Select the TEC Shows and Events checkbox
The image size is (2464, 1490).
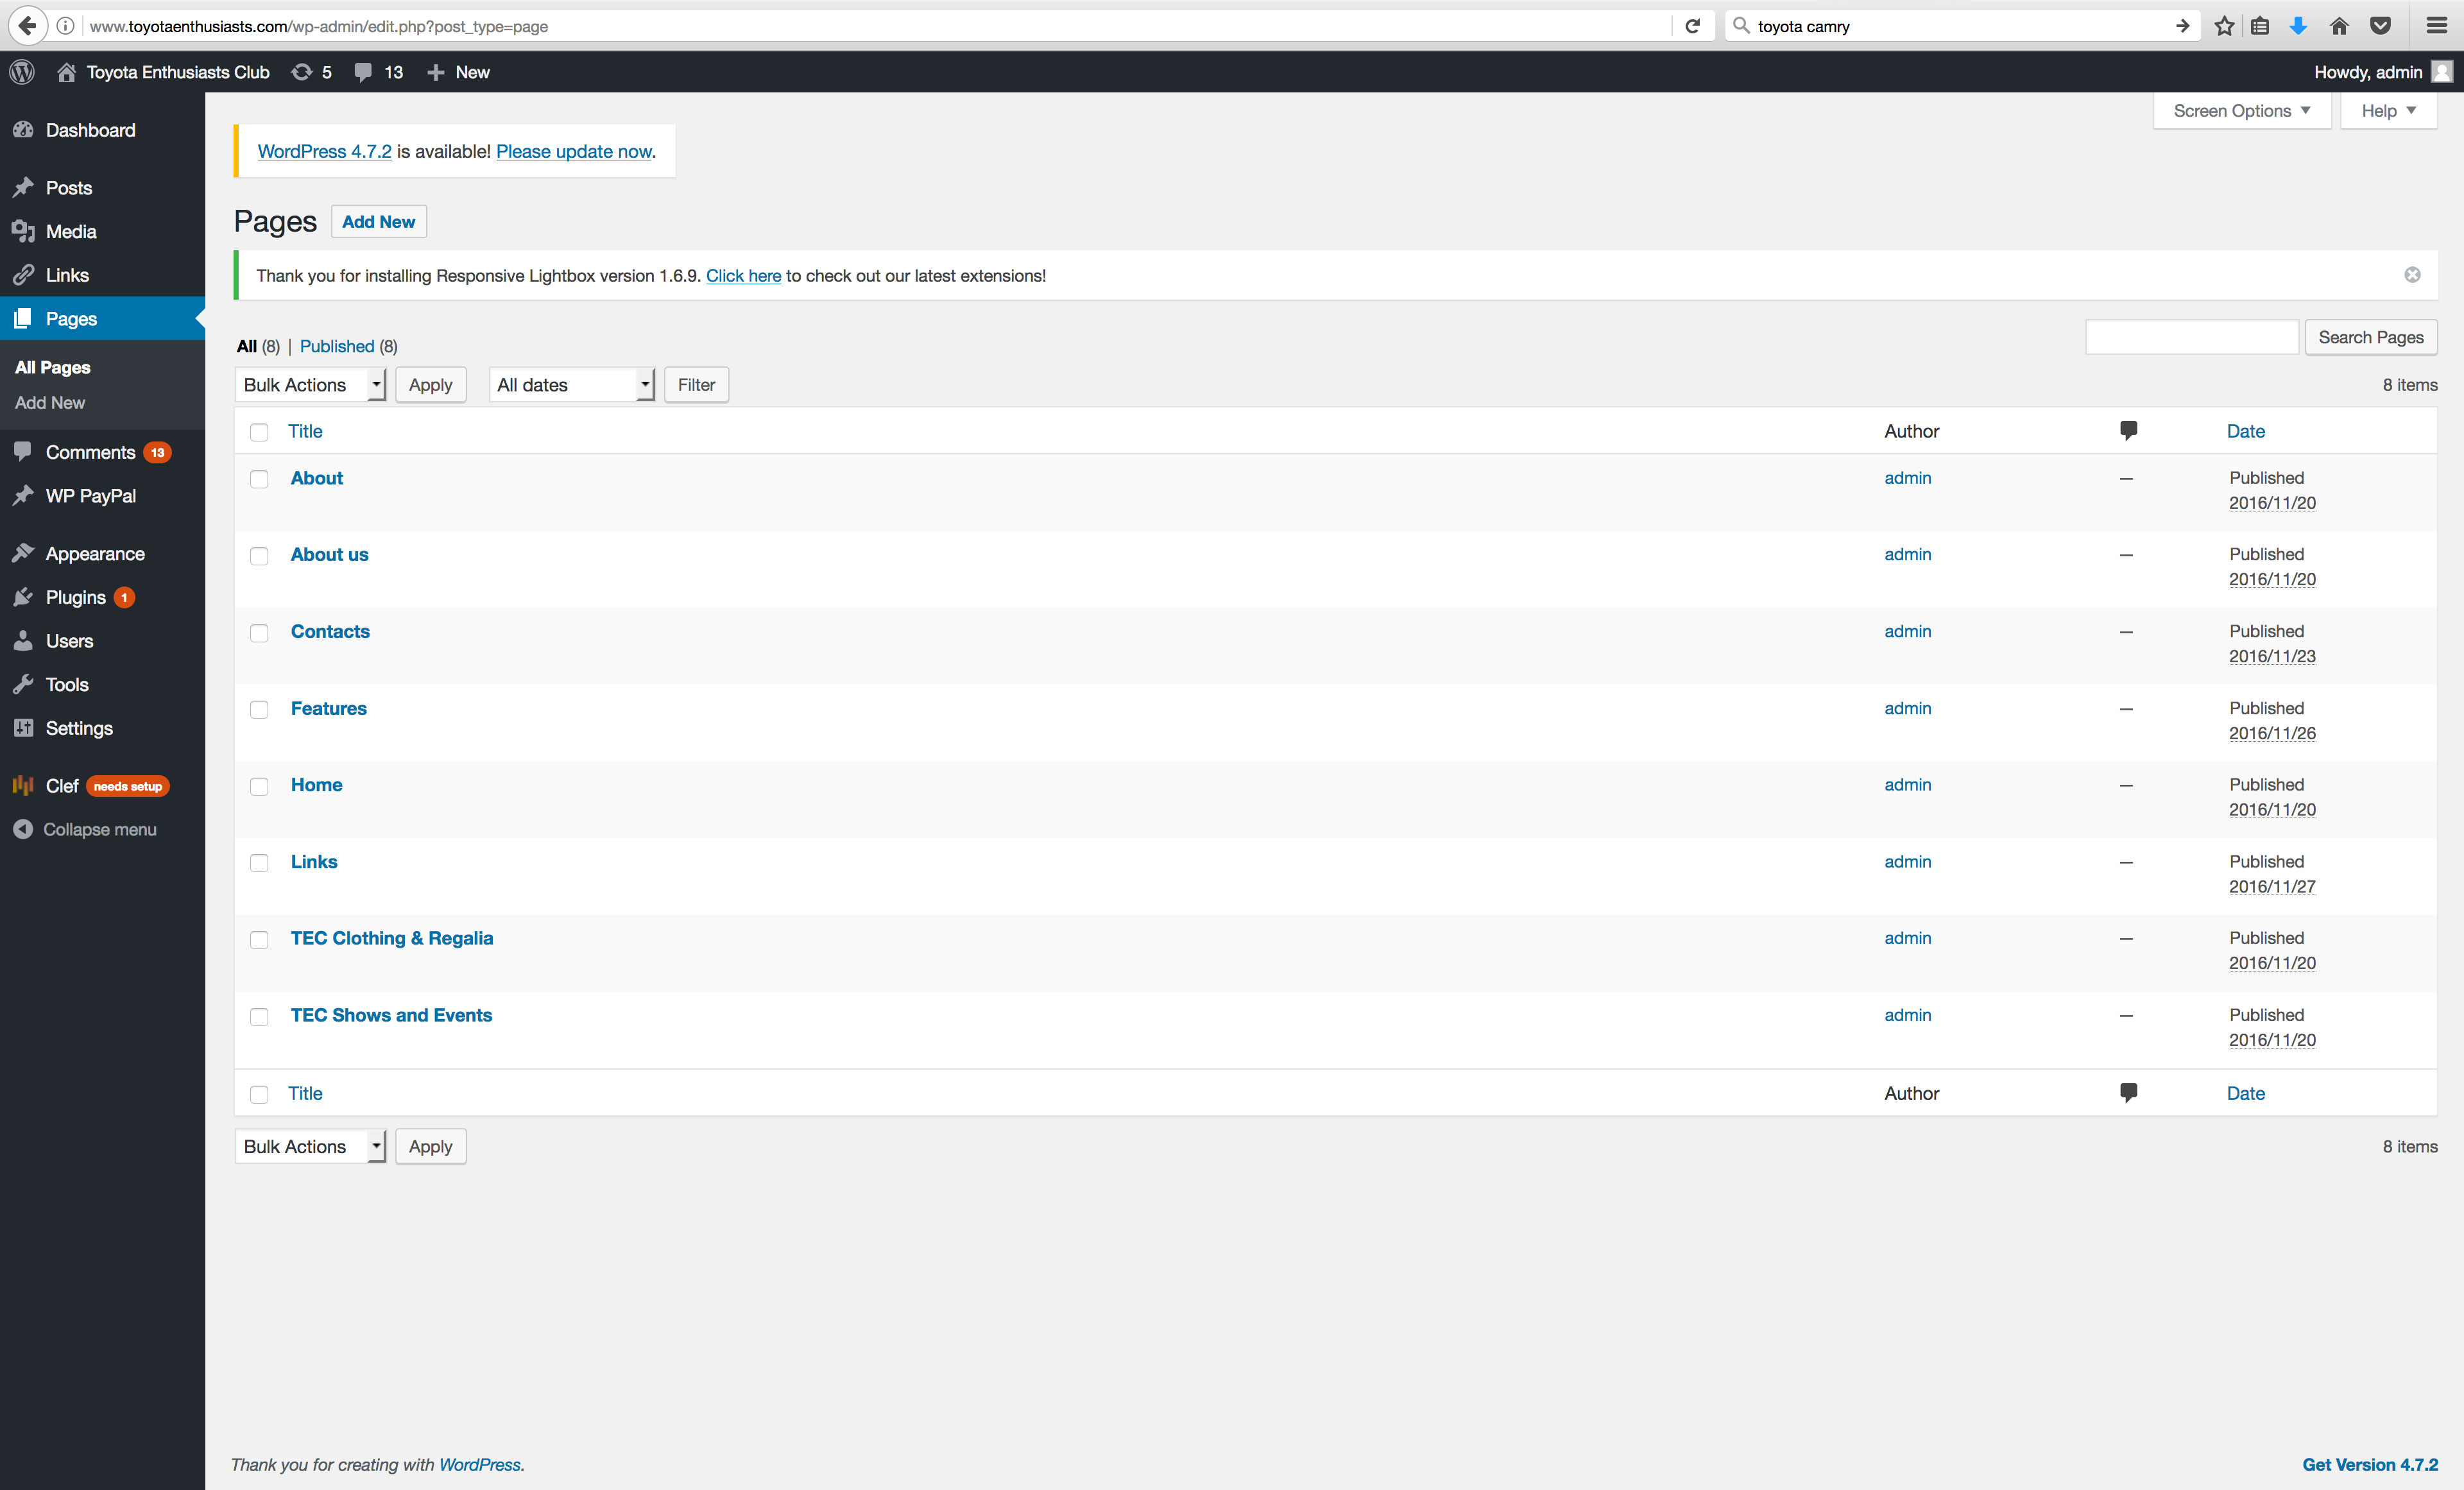pyautogui.click(x=259, y=1017)
